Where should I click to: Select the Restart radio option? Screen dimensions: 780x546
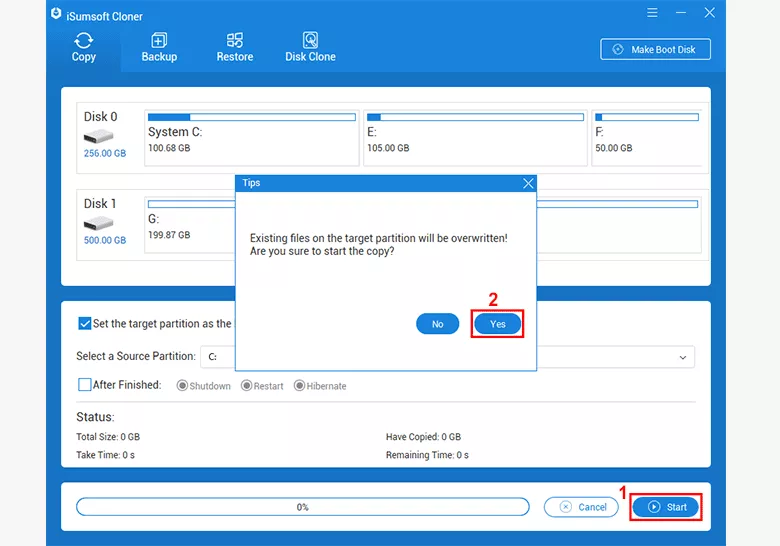(246, 386)
